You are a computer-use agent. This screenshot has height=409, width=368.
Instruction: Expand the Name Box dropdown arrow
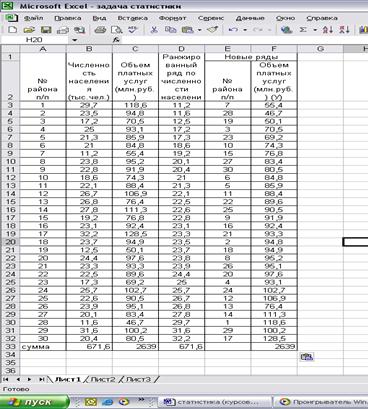pyautogui.click(x=75, y=40)
